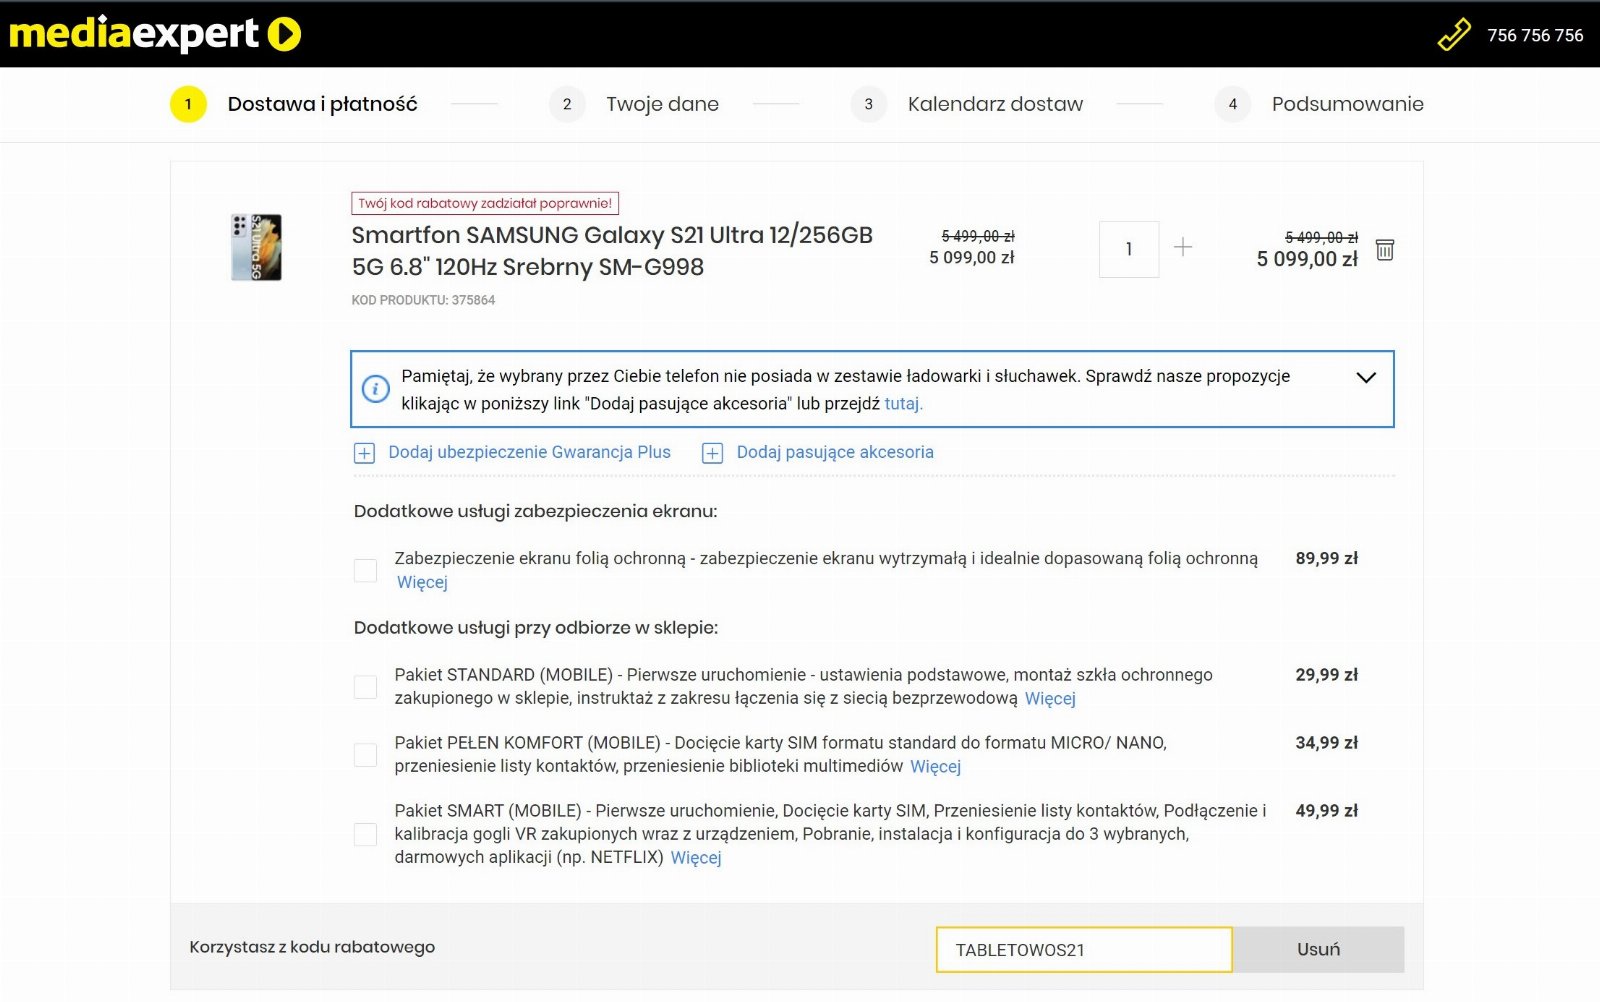This screenshot has width=1600, height=1002.
Task: Click heading 'Dodatkowe usługi przy odbiorze w sklepie:'
Action: (x=535, y=628)
